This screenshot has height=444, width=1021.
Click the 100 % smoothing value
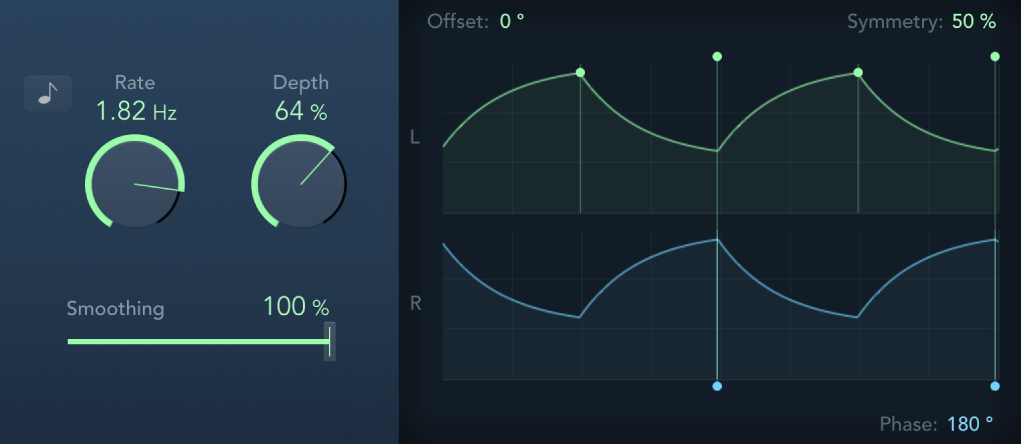click(296, 307)
